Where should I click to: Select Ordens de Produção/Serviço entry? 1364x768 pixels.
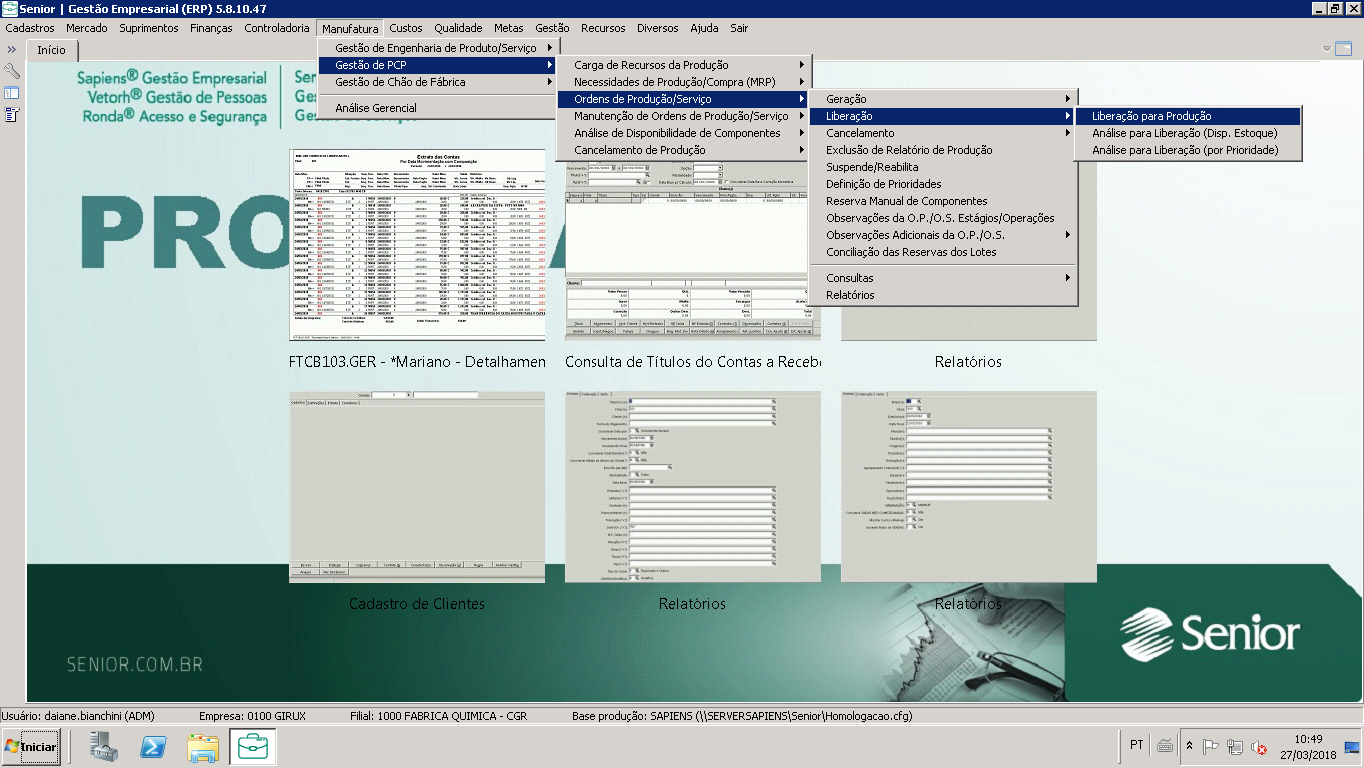coord(683,99)
